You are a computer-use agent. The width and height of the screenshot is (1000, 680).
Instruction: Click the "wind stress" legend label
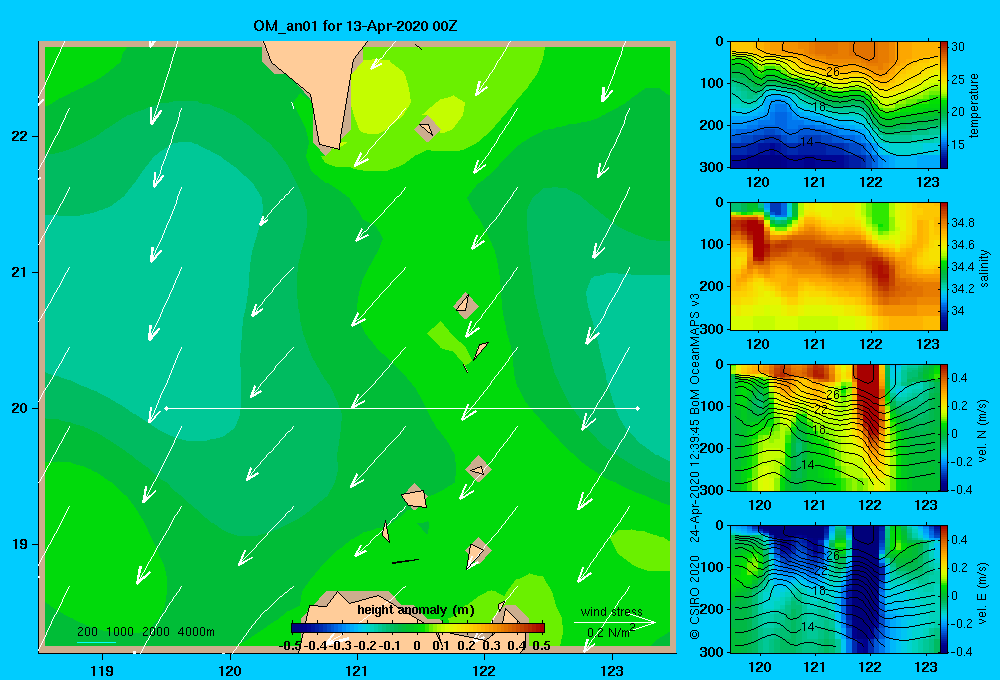click(x=611, y=611)
